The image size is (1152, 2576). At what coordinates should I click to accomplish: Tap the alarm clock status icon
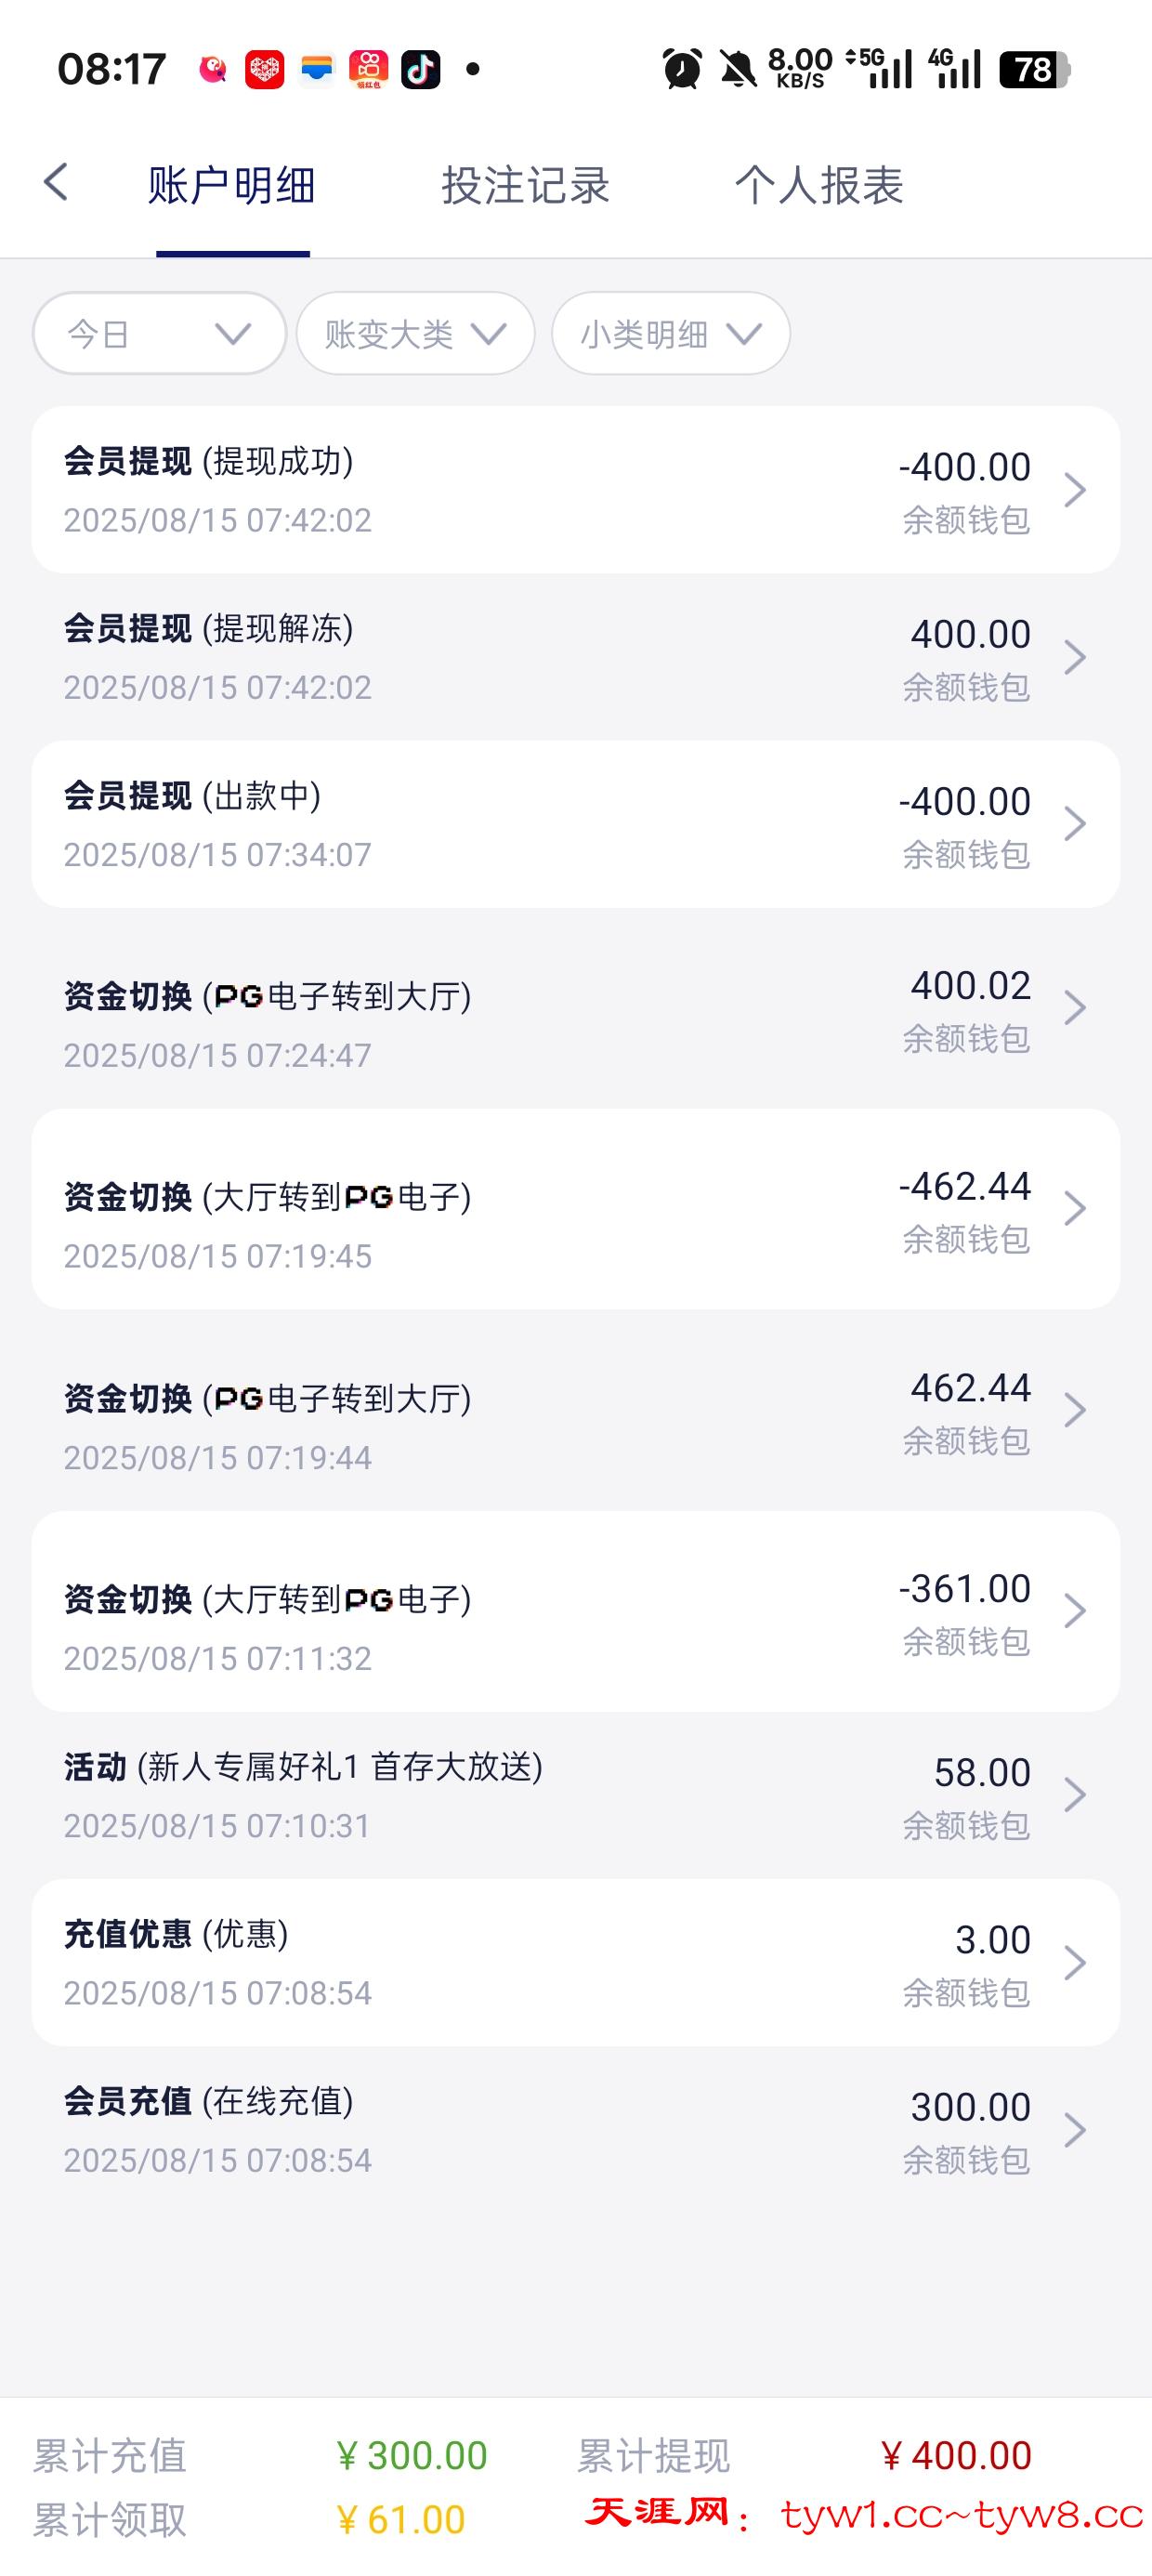click(682, 69)
